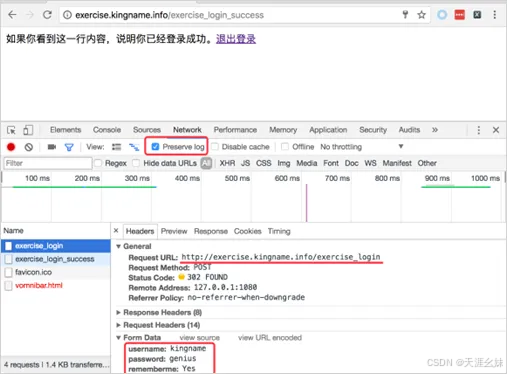
Task: Click the browser address bar URL
Action: (x=169, y=15)
